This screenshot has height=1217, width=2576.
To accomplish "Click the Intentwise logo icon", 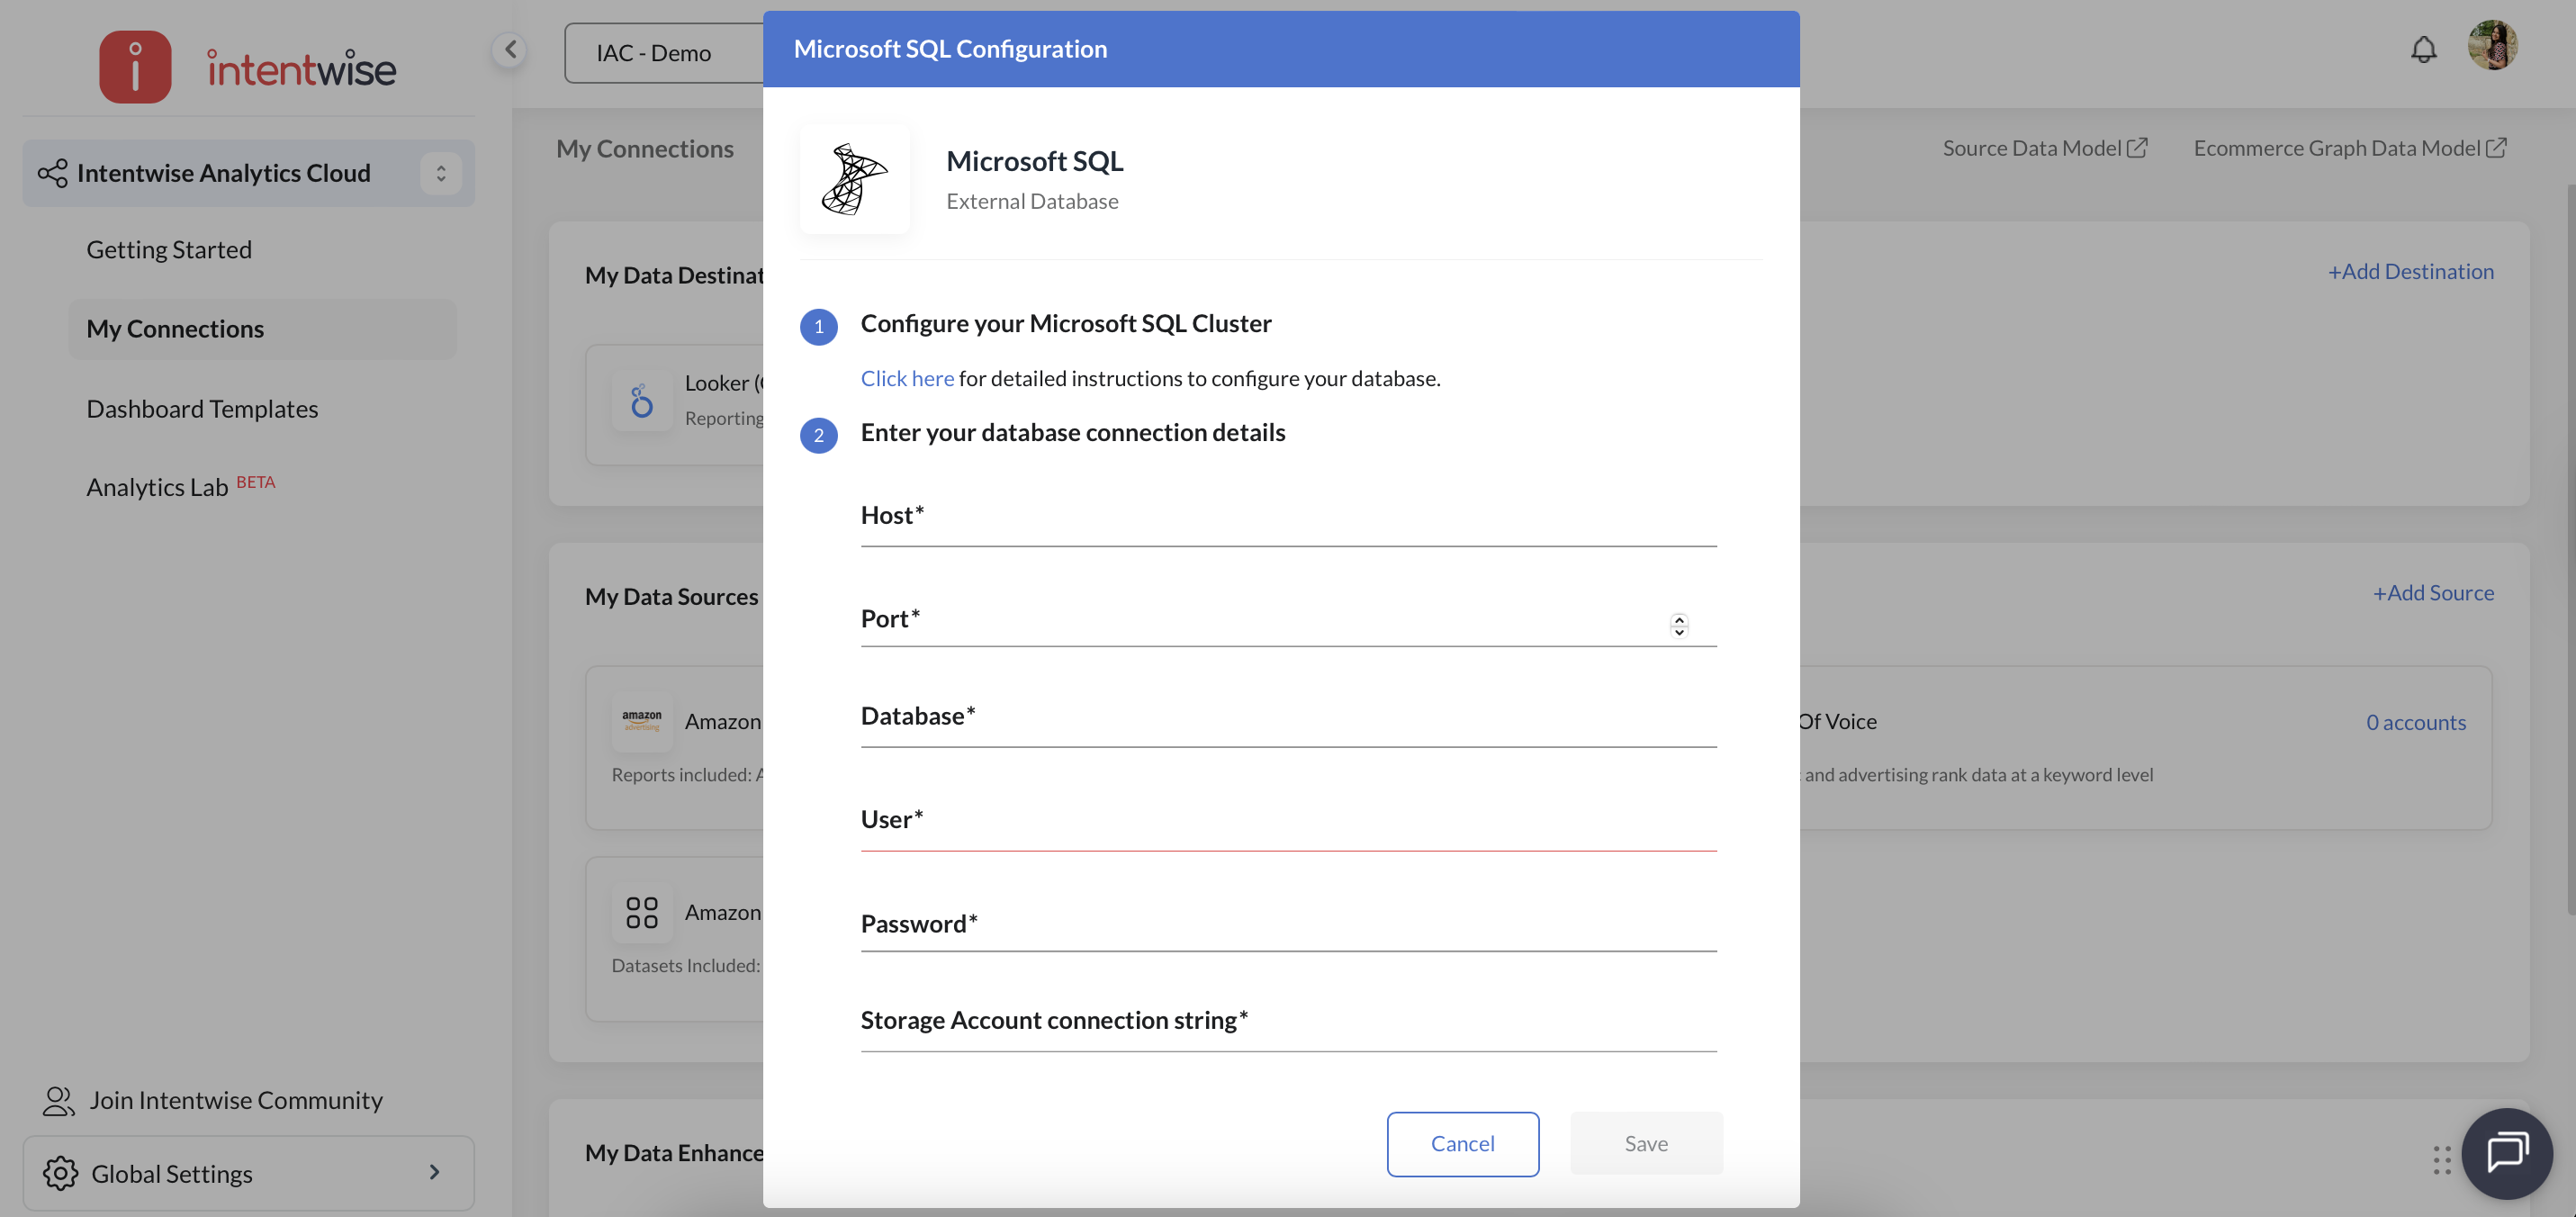I will (x=135, y=67).
